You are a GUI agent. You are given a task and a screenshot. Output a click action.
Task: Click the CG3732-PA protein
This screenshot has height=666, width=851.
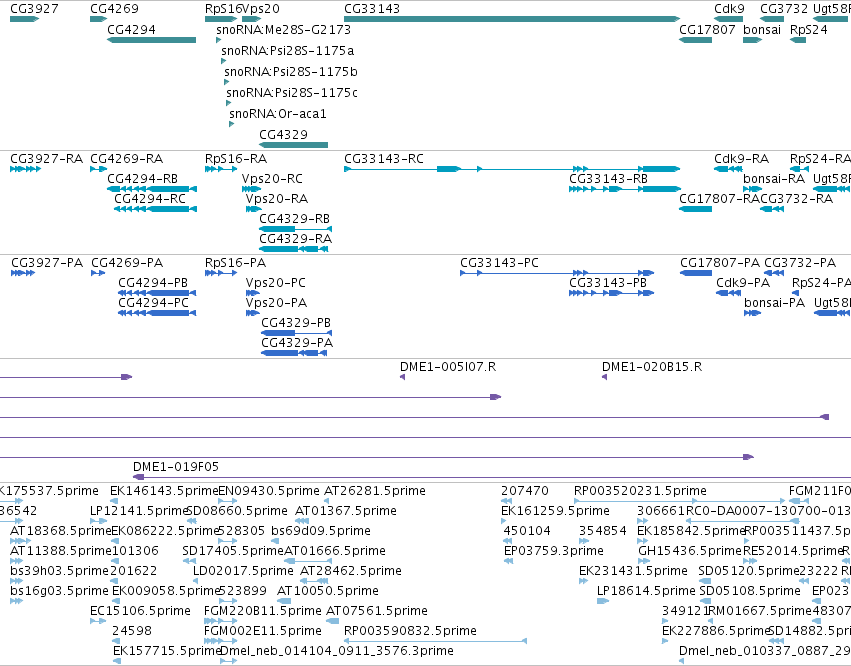coord(774,273)
